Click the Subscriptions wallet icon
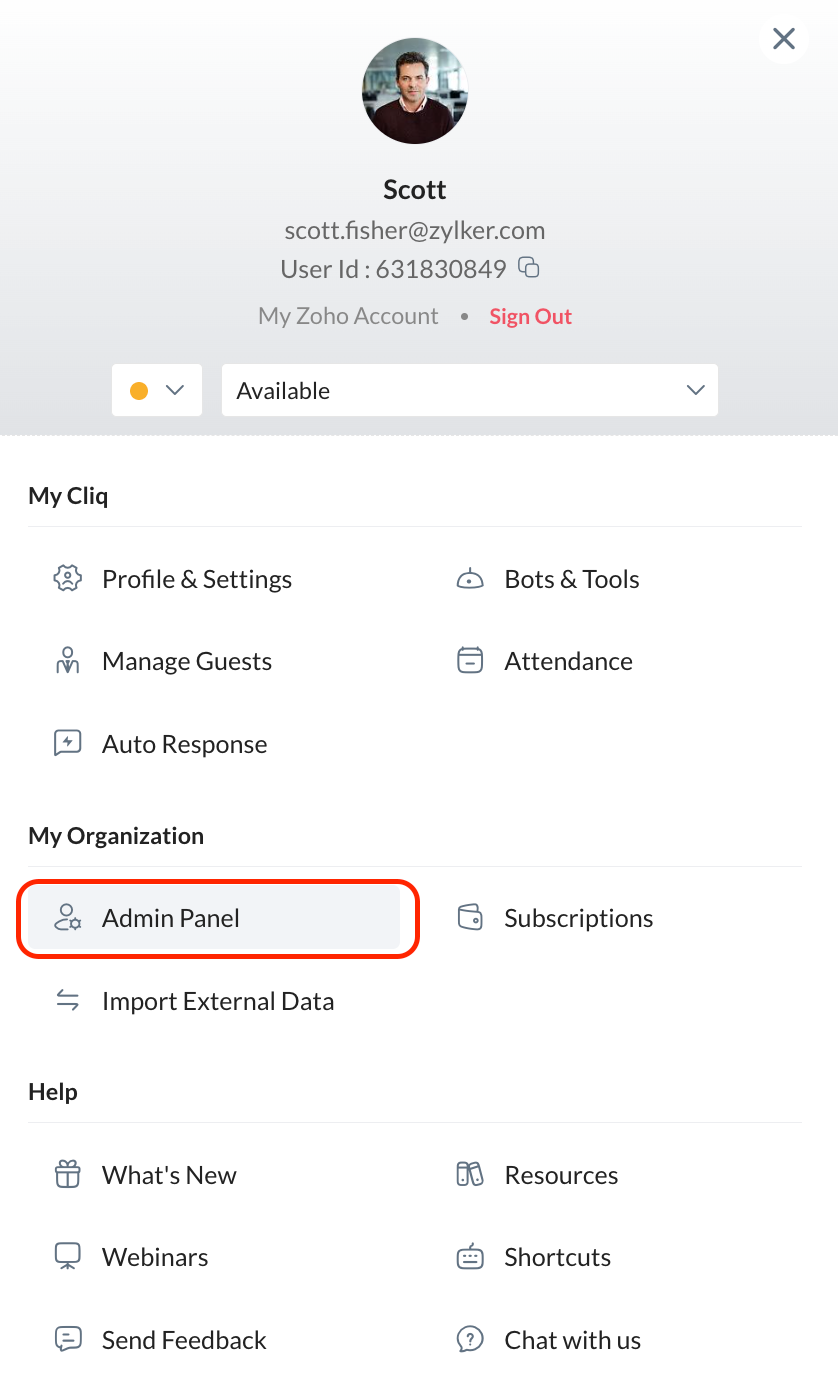838x1386 pixels. click(x=470, y=918)
